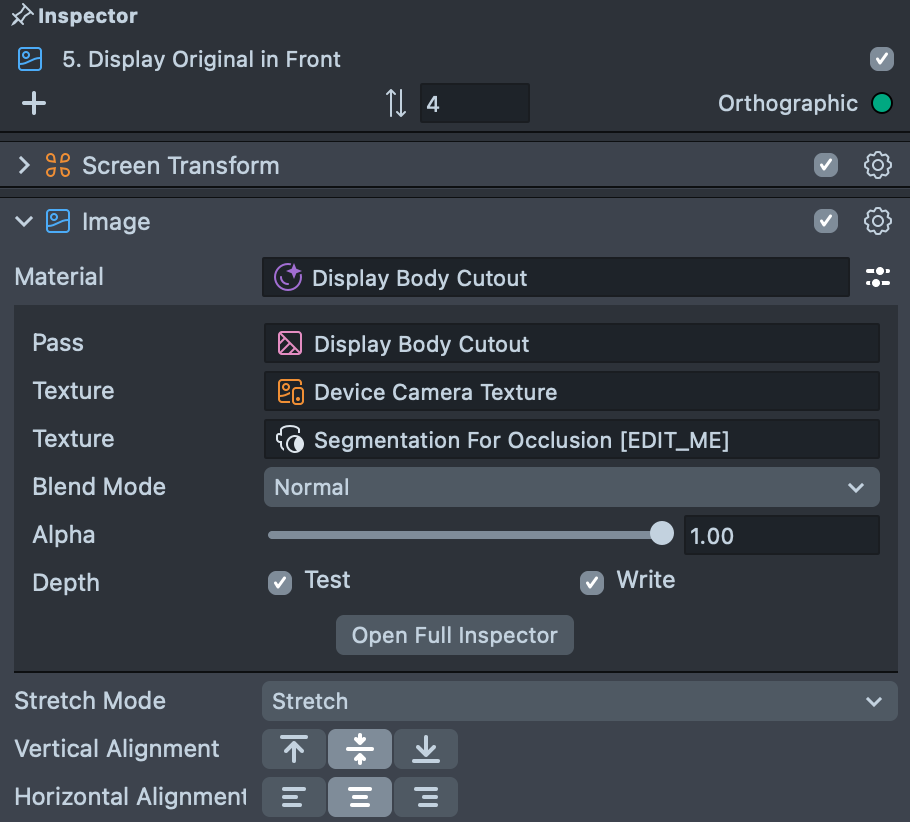Click the Open Full Inspector button
910x822 pixels.
455,635
